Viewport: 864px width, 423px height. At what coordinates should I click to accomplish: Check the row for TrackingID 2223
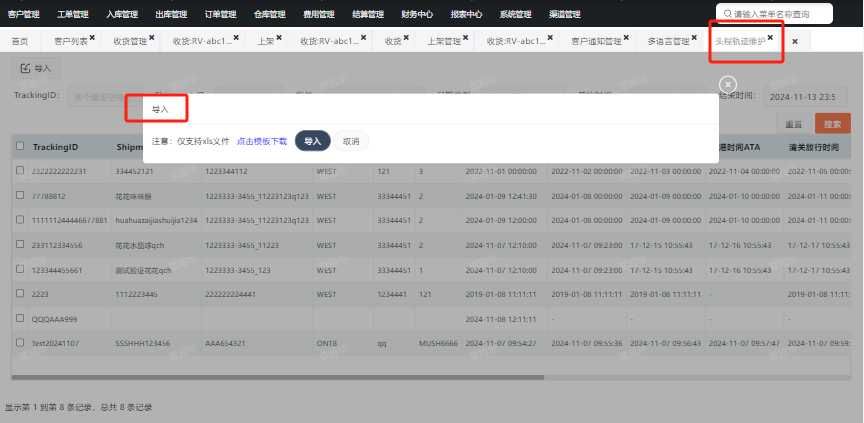point(20,293)
